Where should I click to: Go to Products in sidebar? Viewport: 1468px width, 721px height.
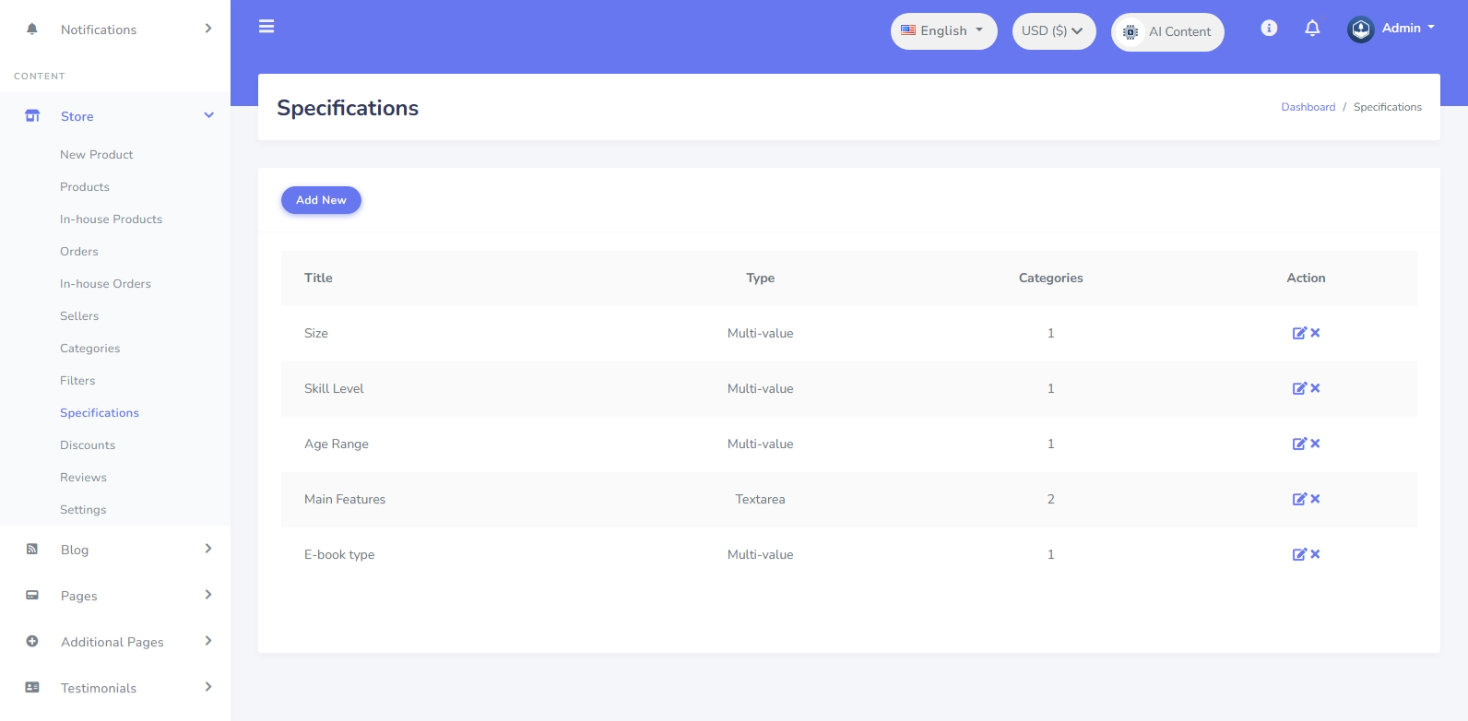tap(85, 187)
